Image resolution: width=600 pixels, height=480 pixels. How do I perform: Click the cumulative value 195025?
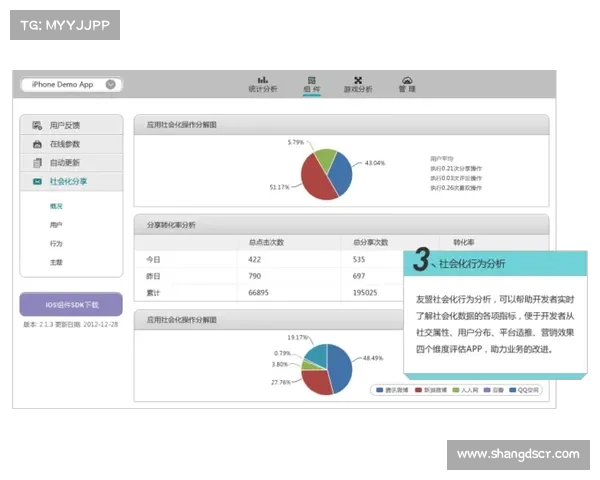pyautogui.click(x=365, y=293)
